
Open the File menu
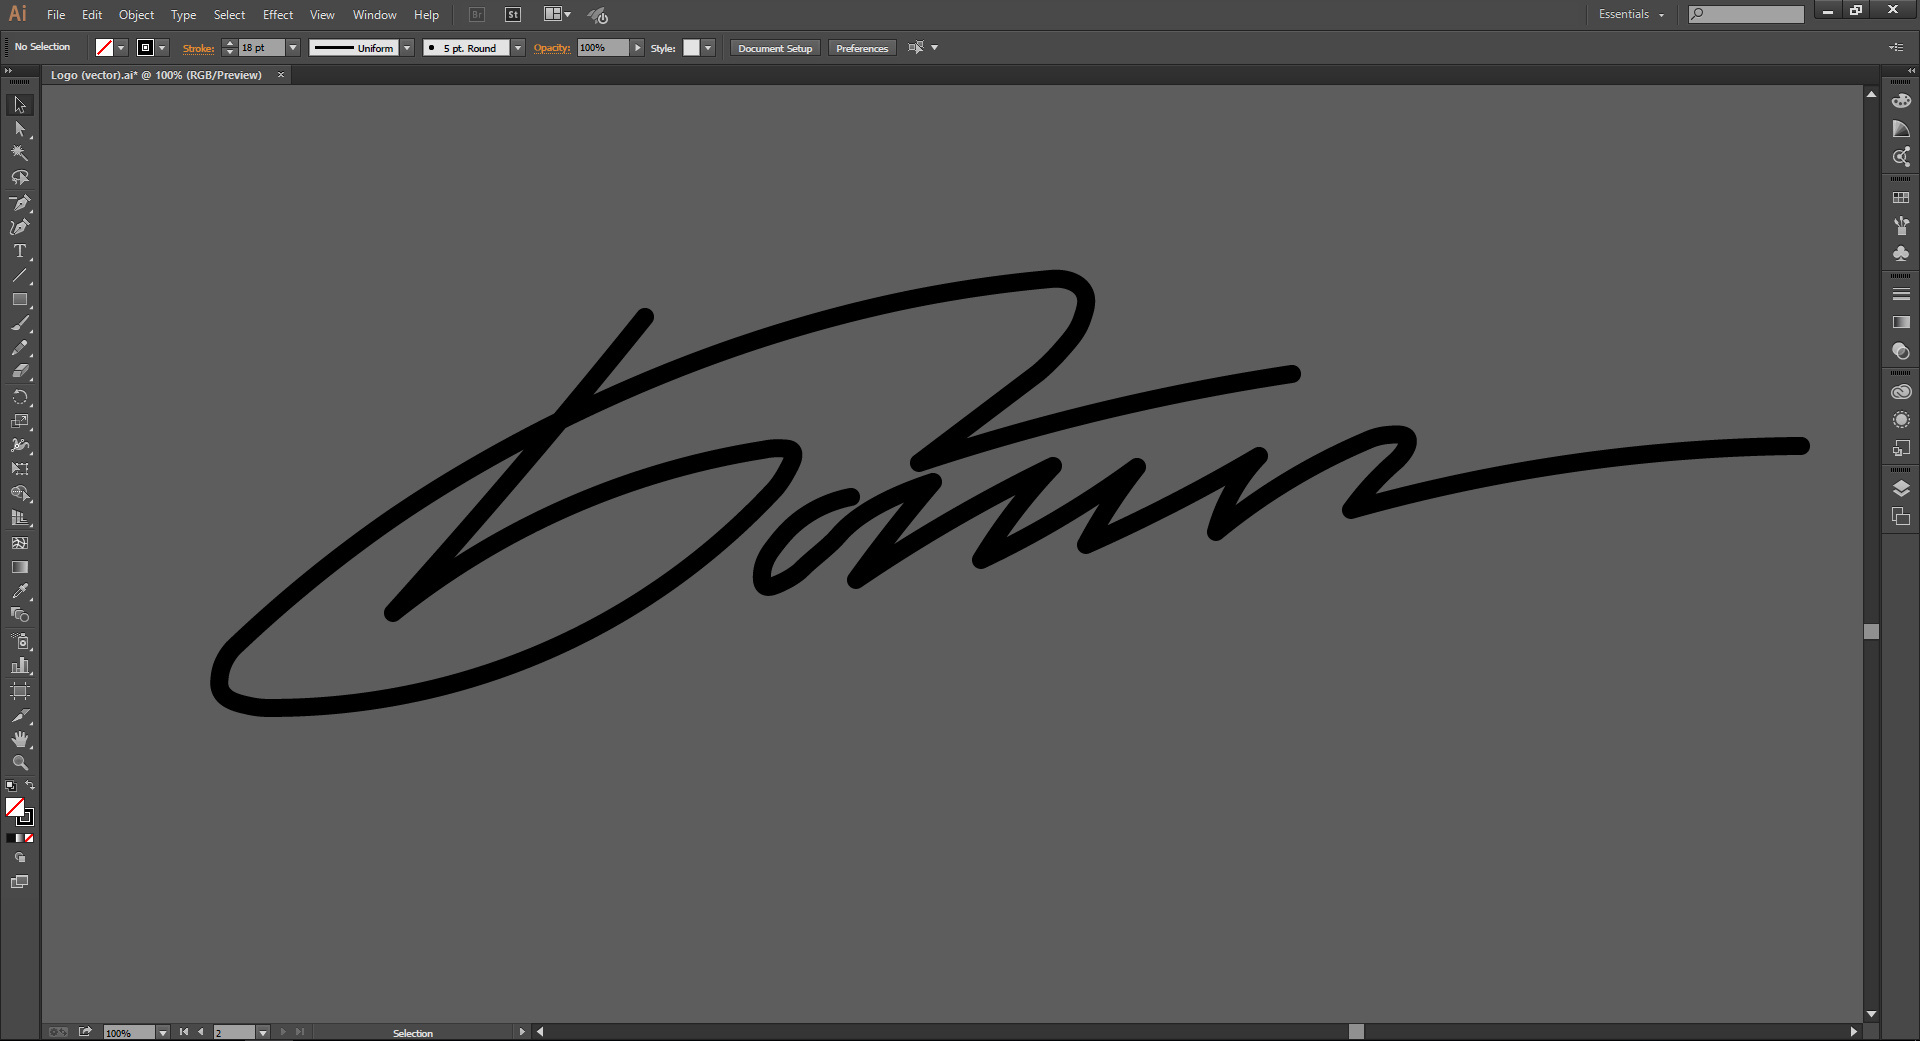pyautogui.click(x=56, y=15)
